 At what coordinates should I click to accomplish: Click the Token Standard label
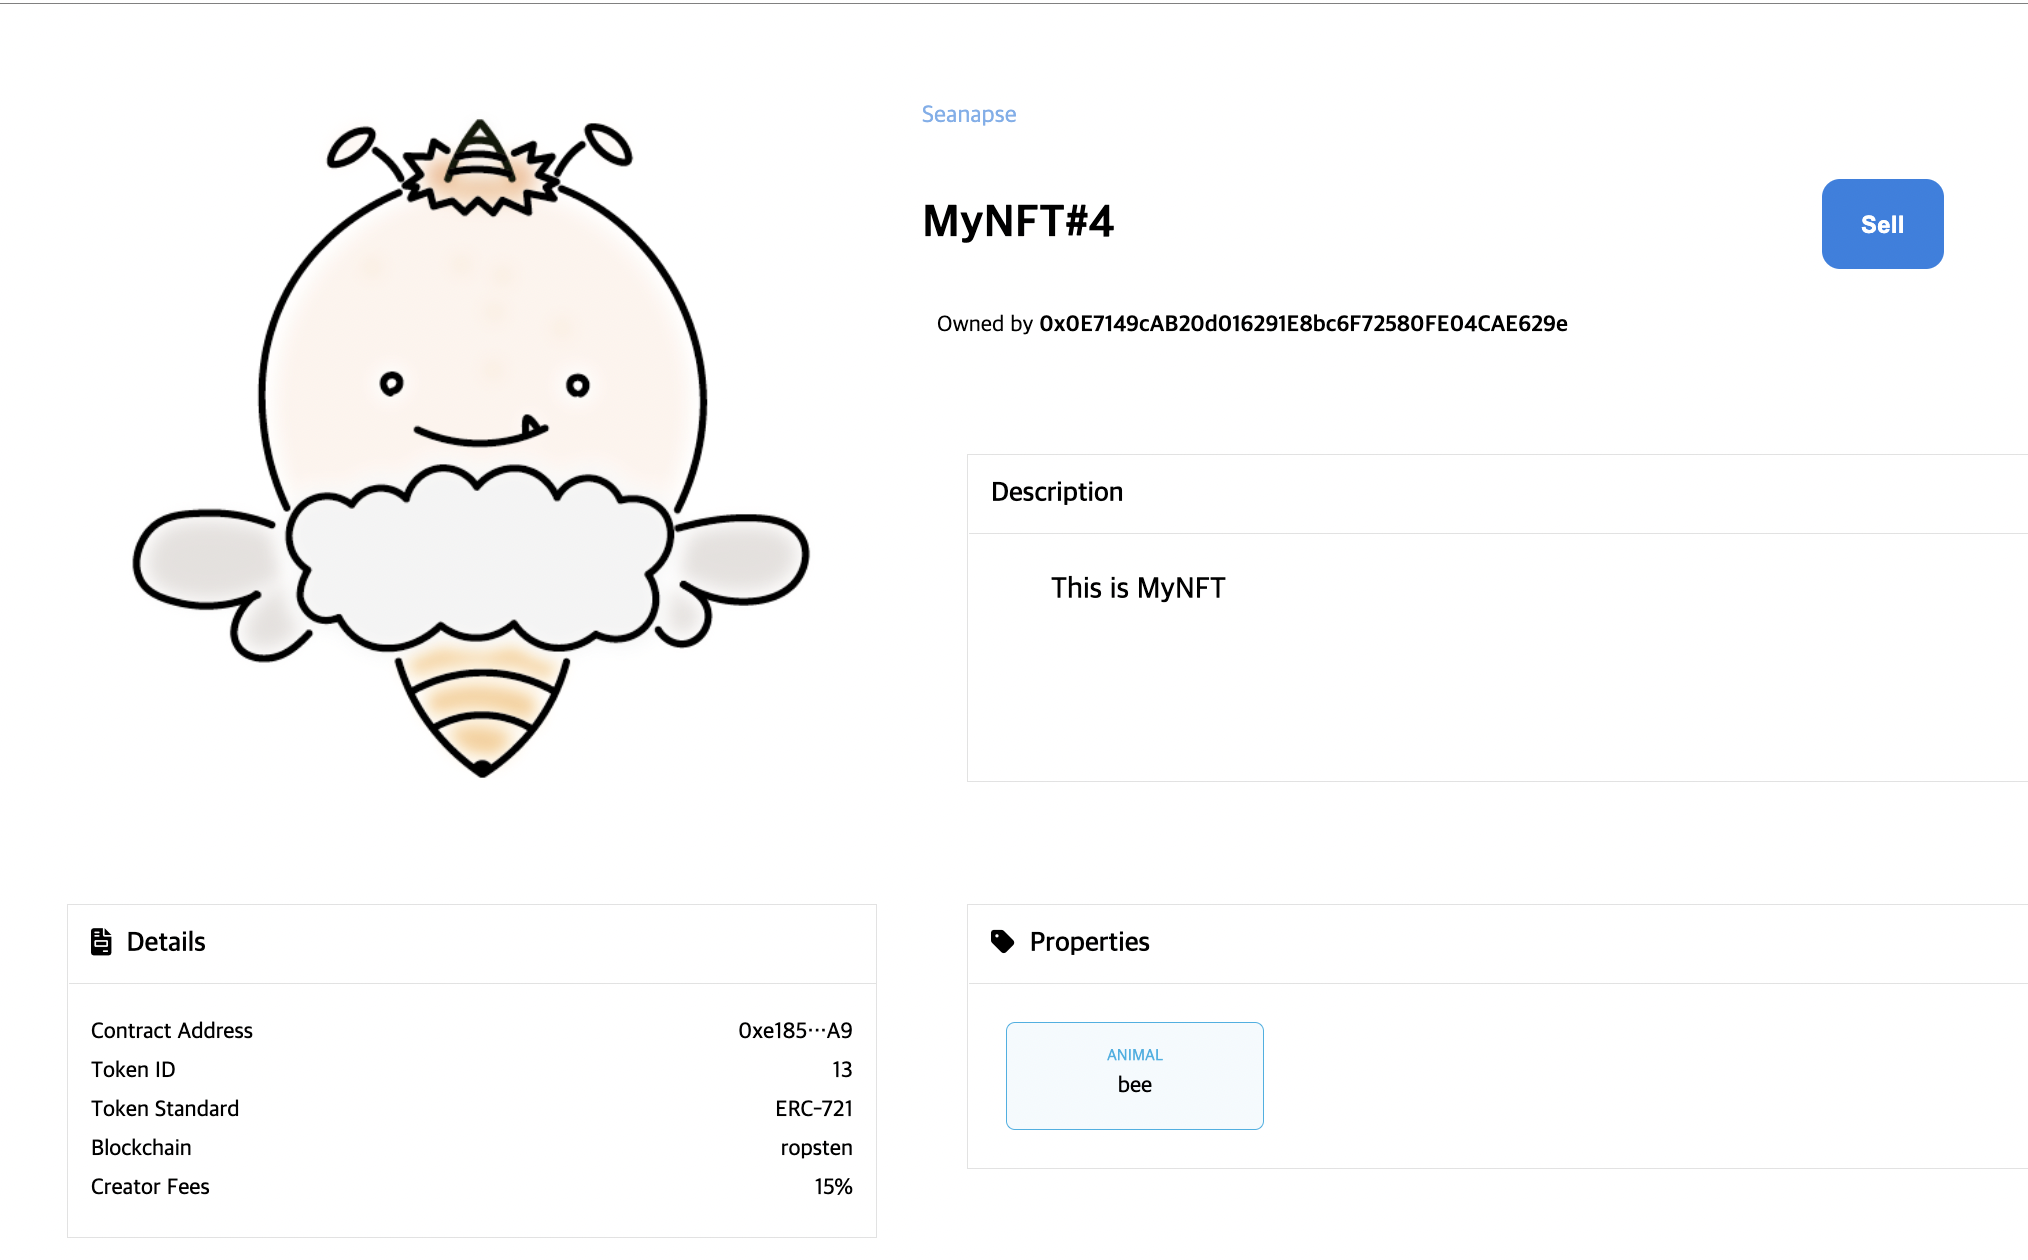(165, 1108)
